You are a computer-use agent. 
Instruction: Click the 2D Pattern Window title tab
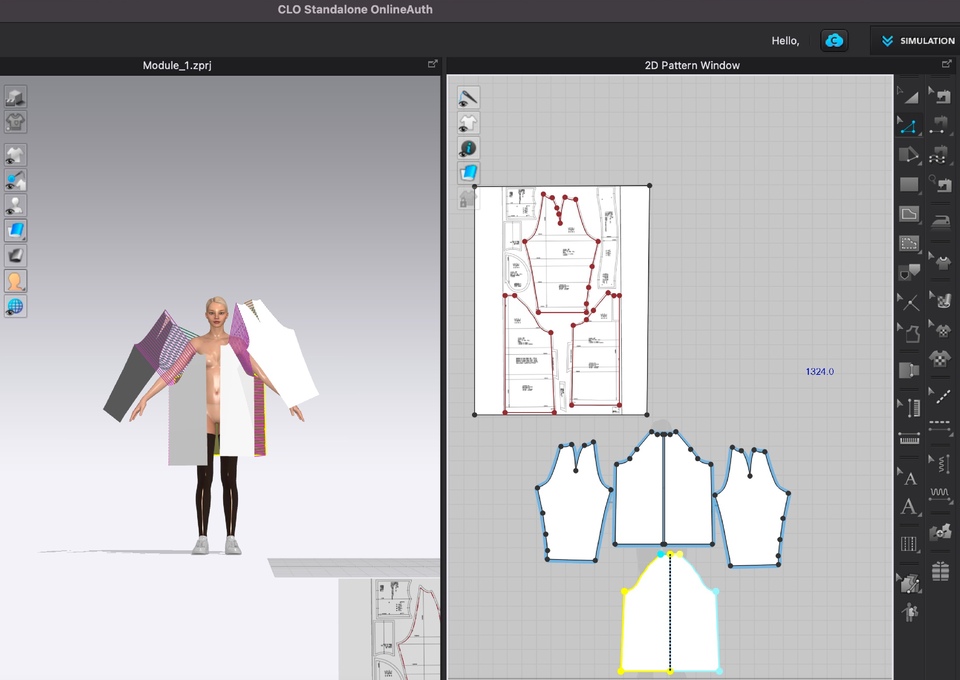pos(692,65)
